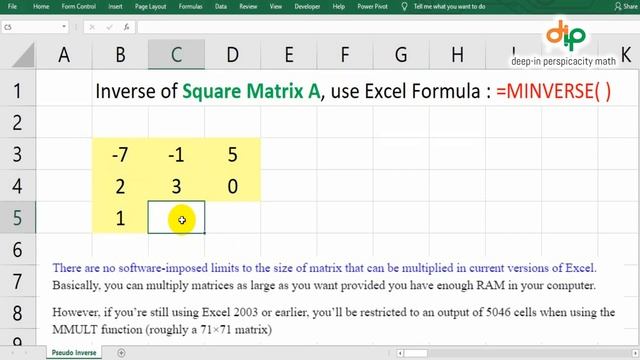This screenshot has height=360, width=640.
Task: Switch to the Home ribbon tab
Action: tap(41, 7)
